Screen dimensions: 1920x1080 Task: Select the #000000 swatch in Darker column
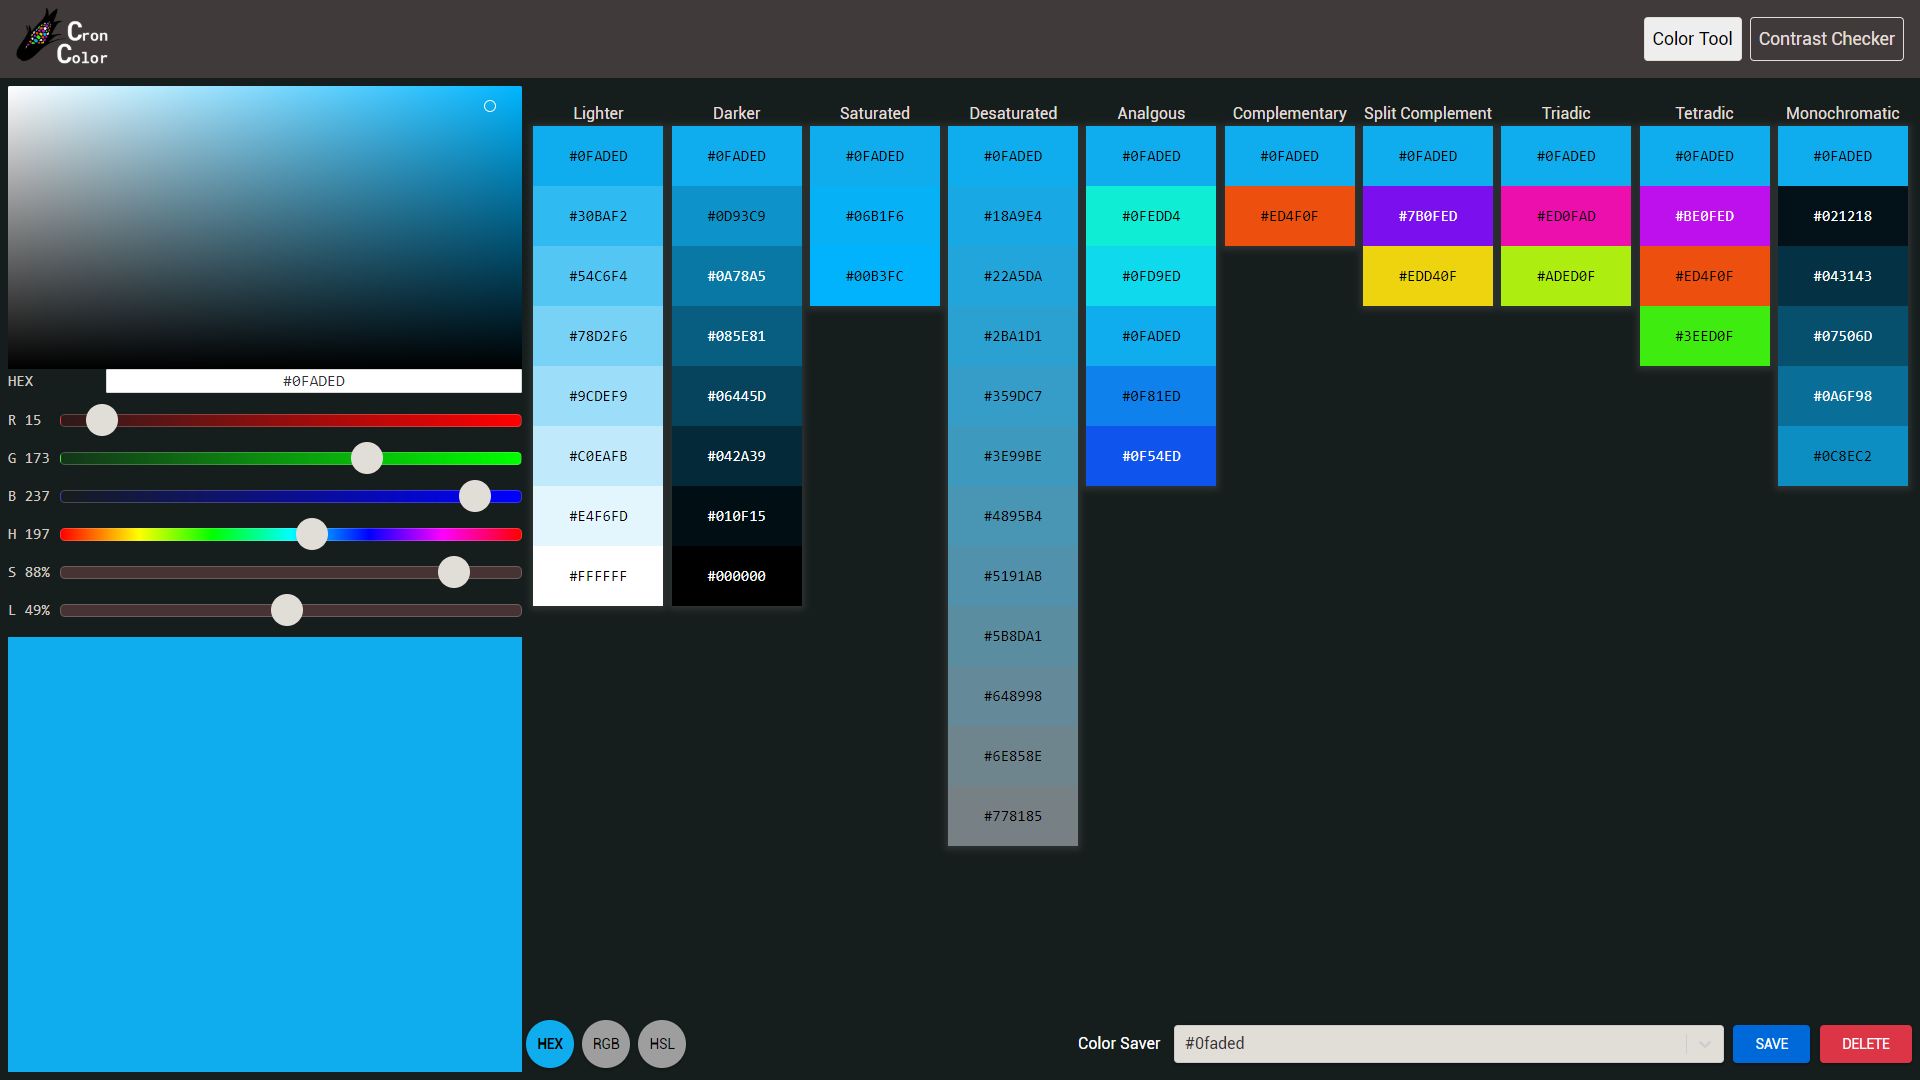pos(736,576)
